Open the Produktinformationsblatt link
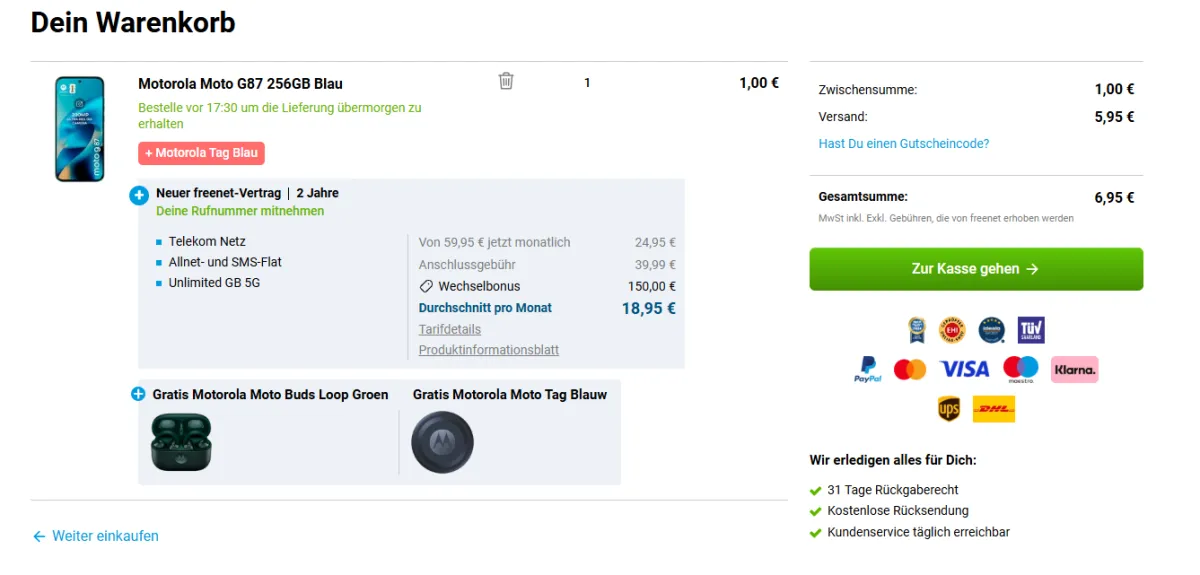 tap(489, 350)
